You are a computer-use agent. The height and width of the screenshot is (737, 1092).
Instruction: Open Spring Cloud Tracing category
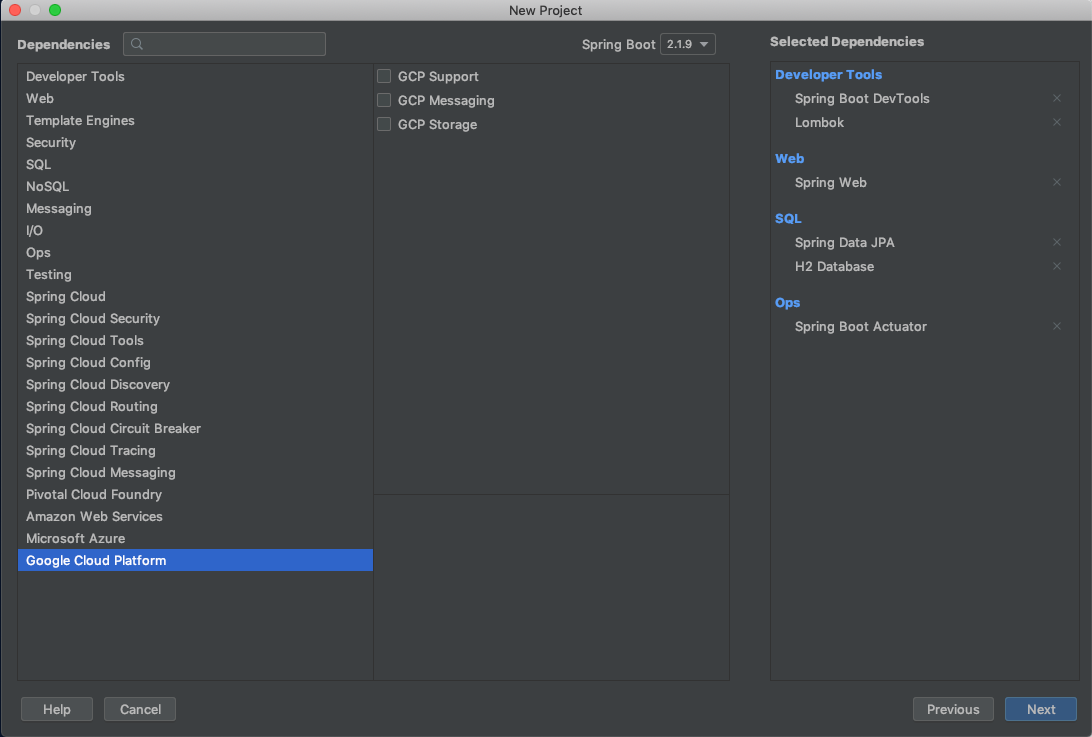coord(195,450)
